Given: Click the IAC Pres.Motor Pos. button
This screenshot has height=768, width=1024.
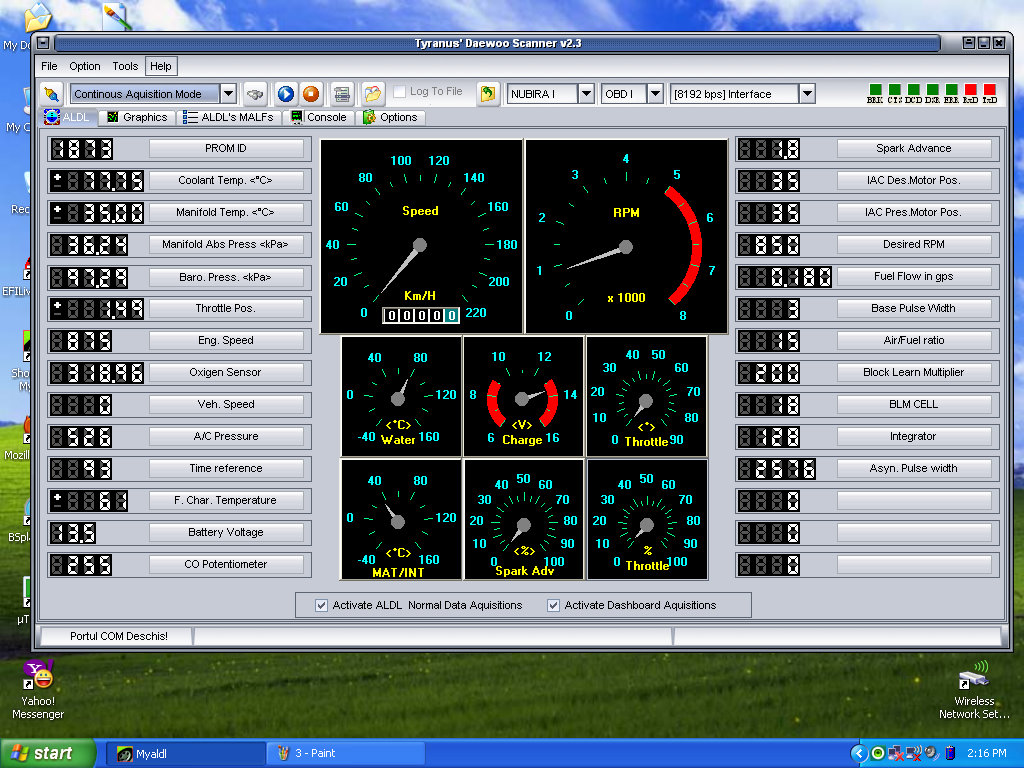Looking at the screenshot, I should click(914, 212).
